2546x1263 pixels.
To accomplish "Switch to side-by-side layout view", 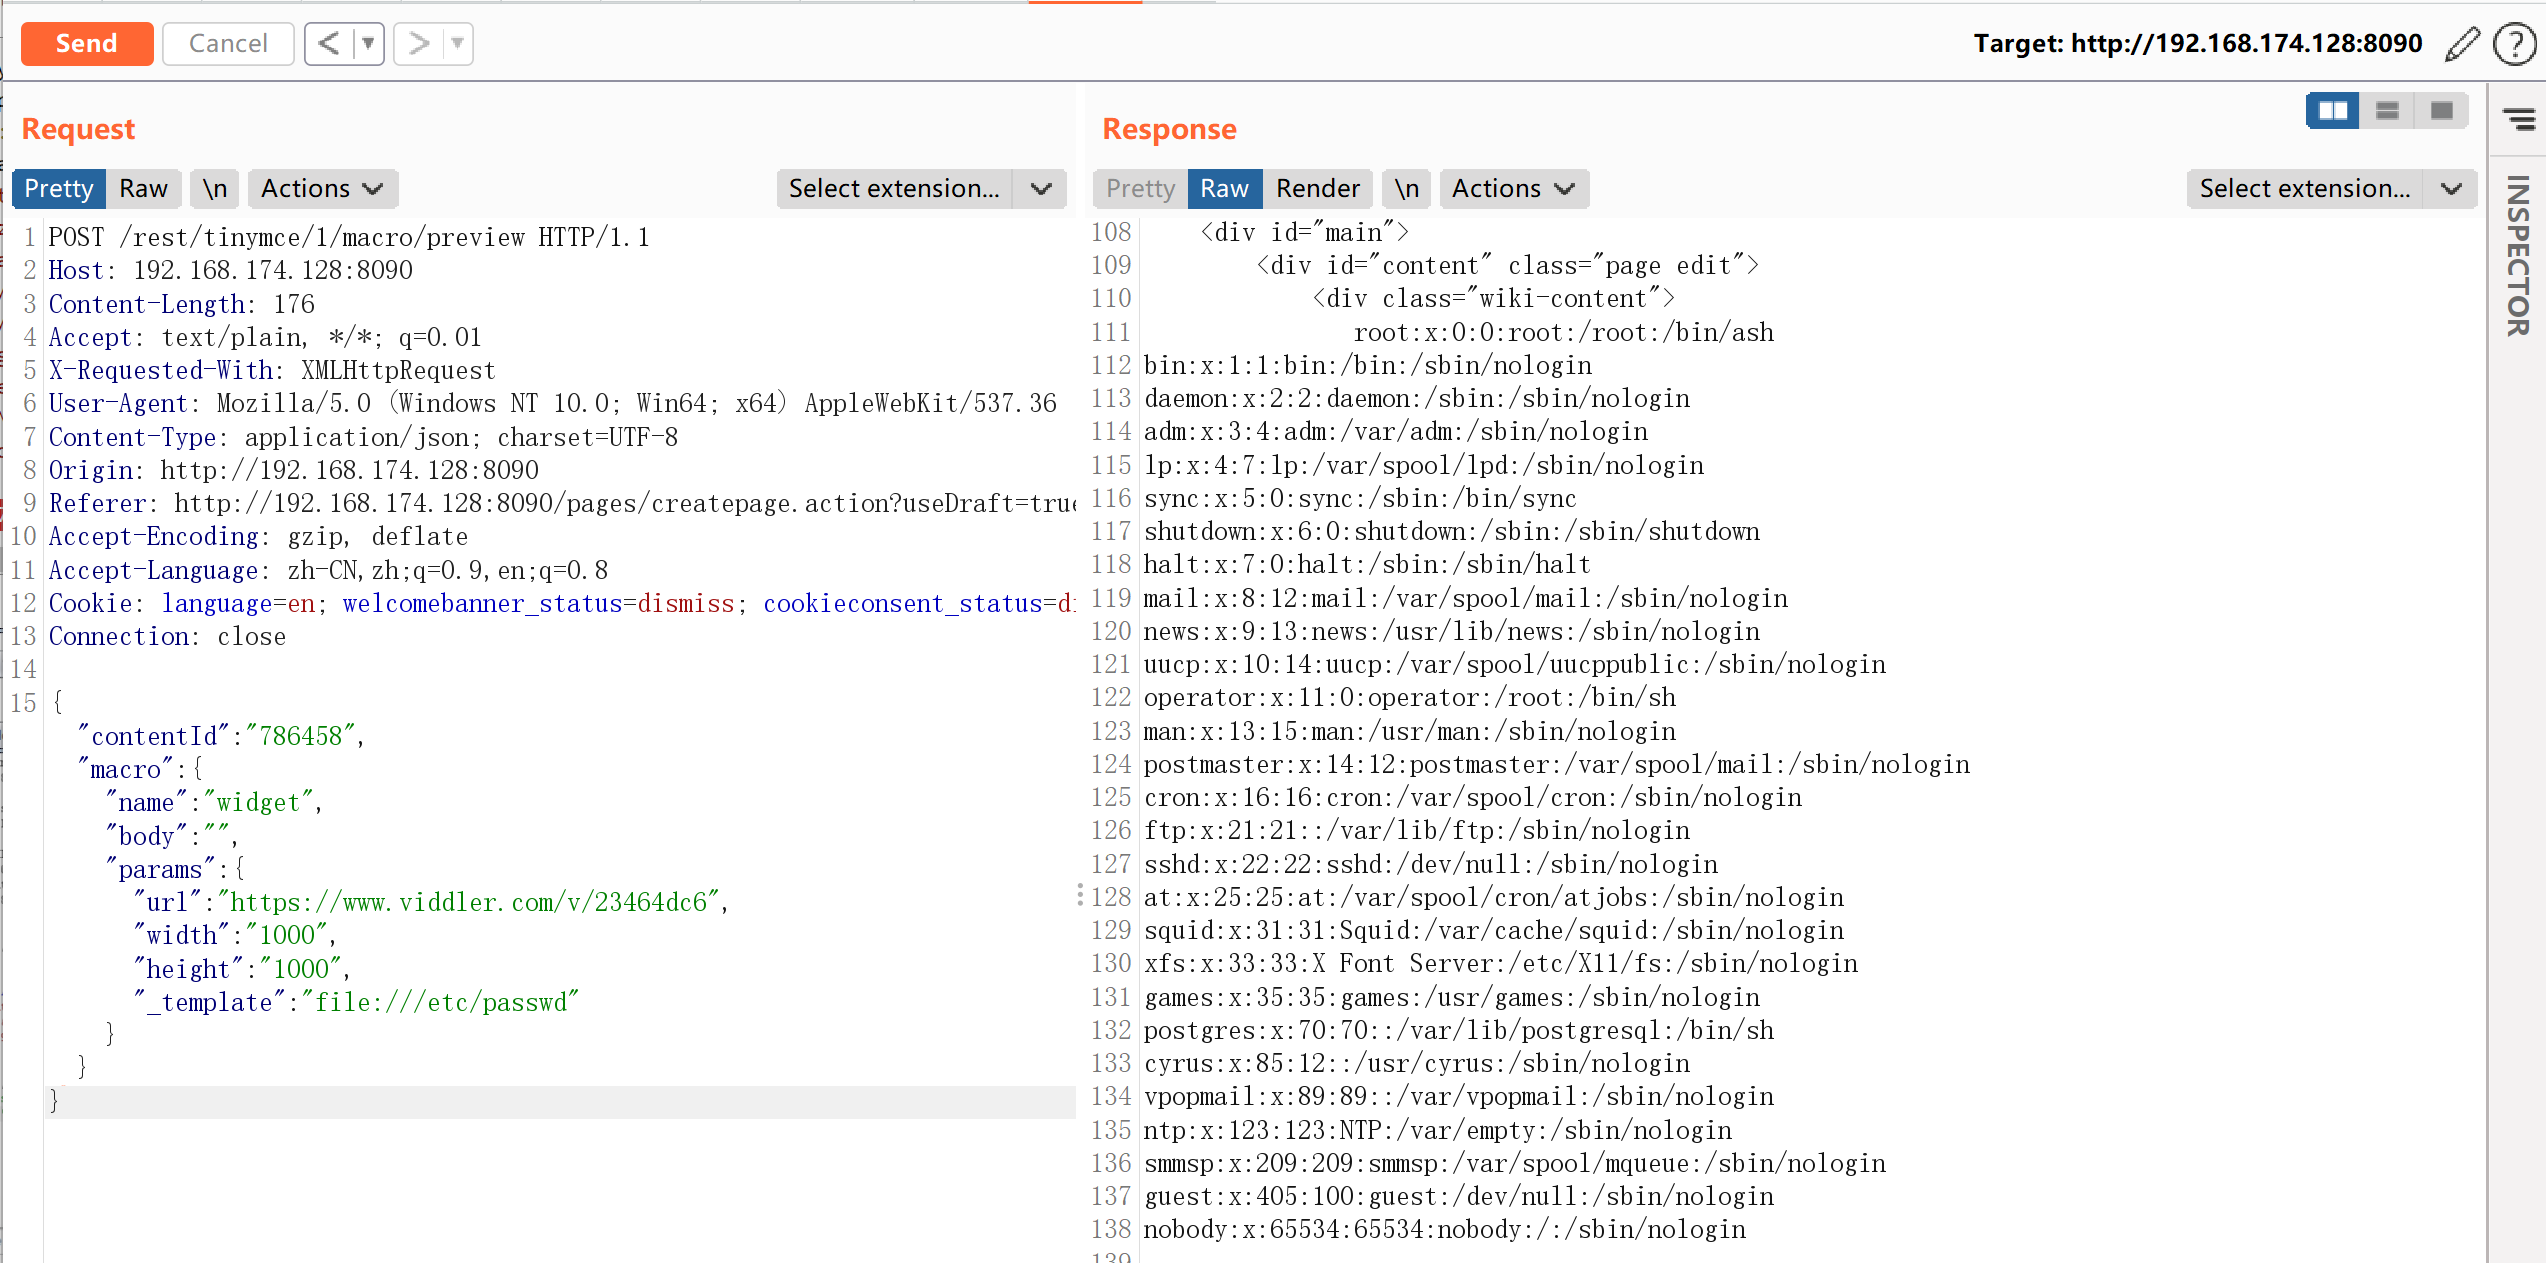I will [x=2332, y=111].
